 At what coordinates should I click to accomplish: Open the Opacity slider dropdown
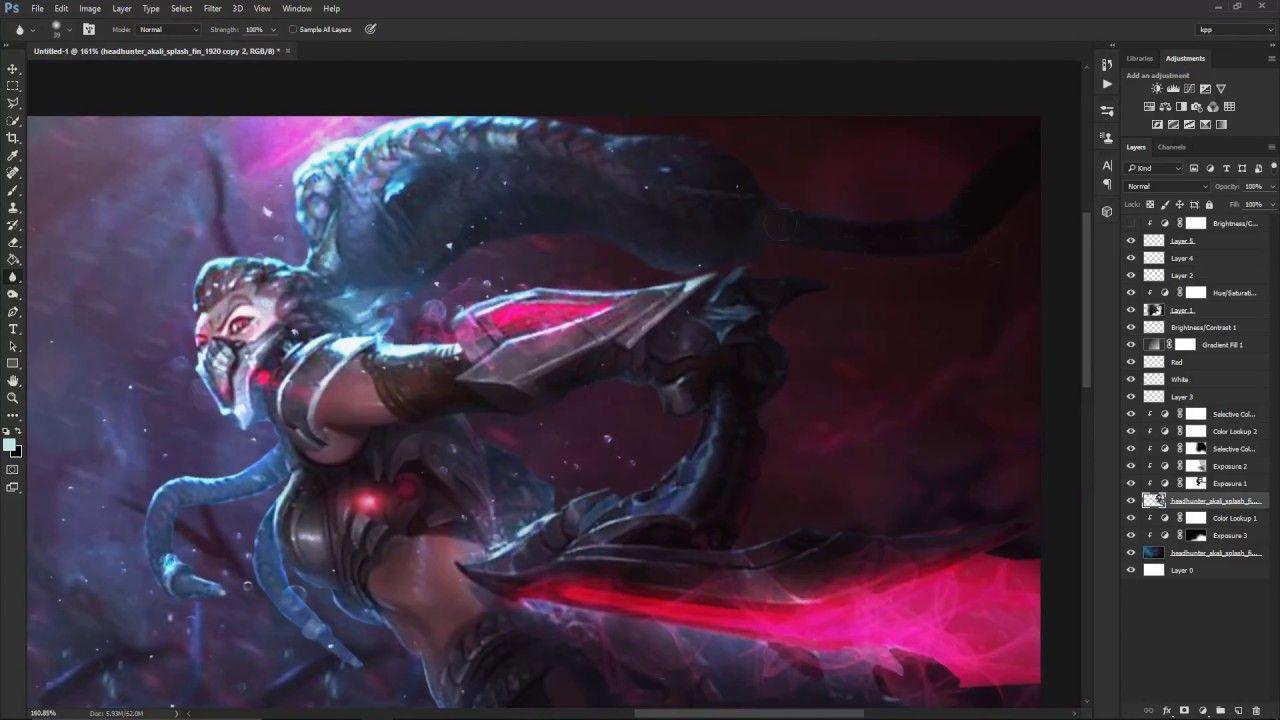point(1272,186)
